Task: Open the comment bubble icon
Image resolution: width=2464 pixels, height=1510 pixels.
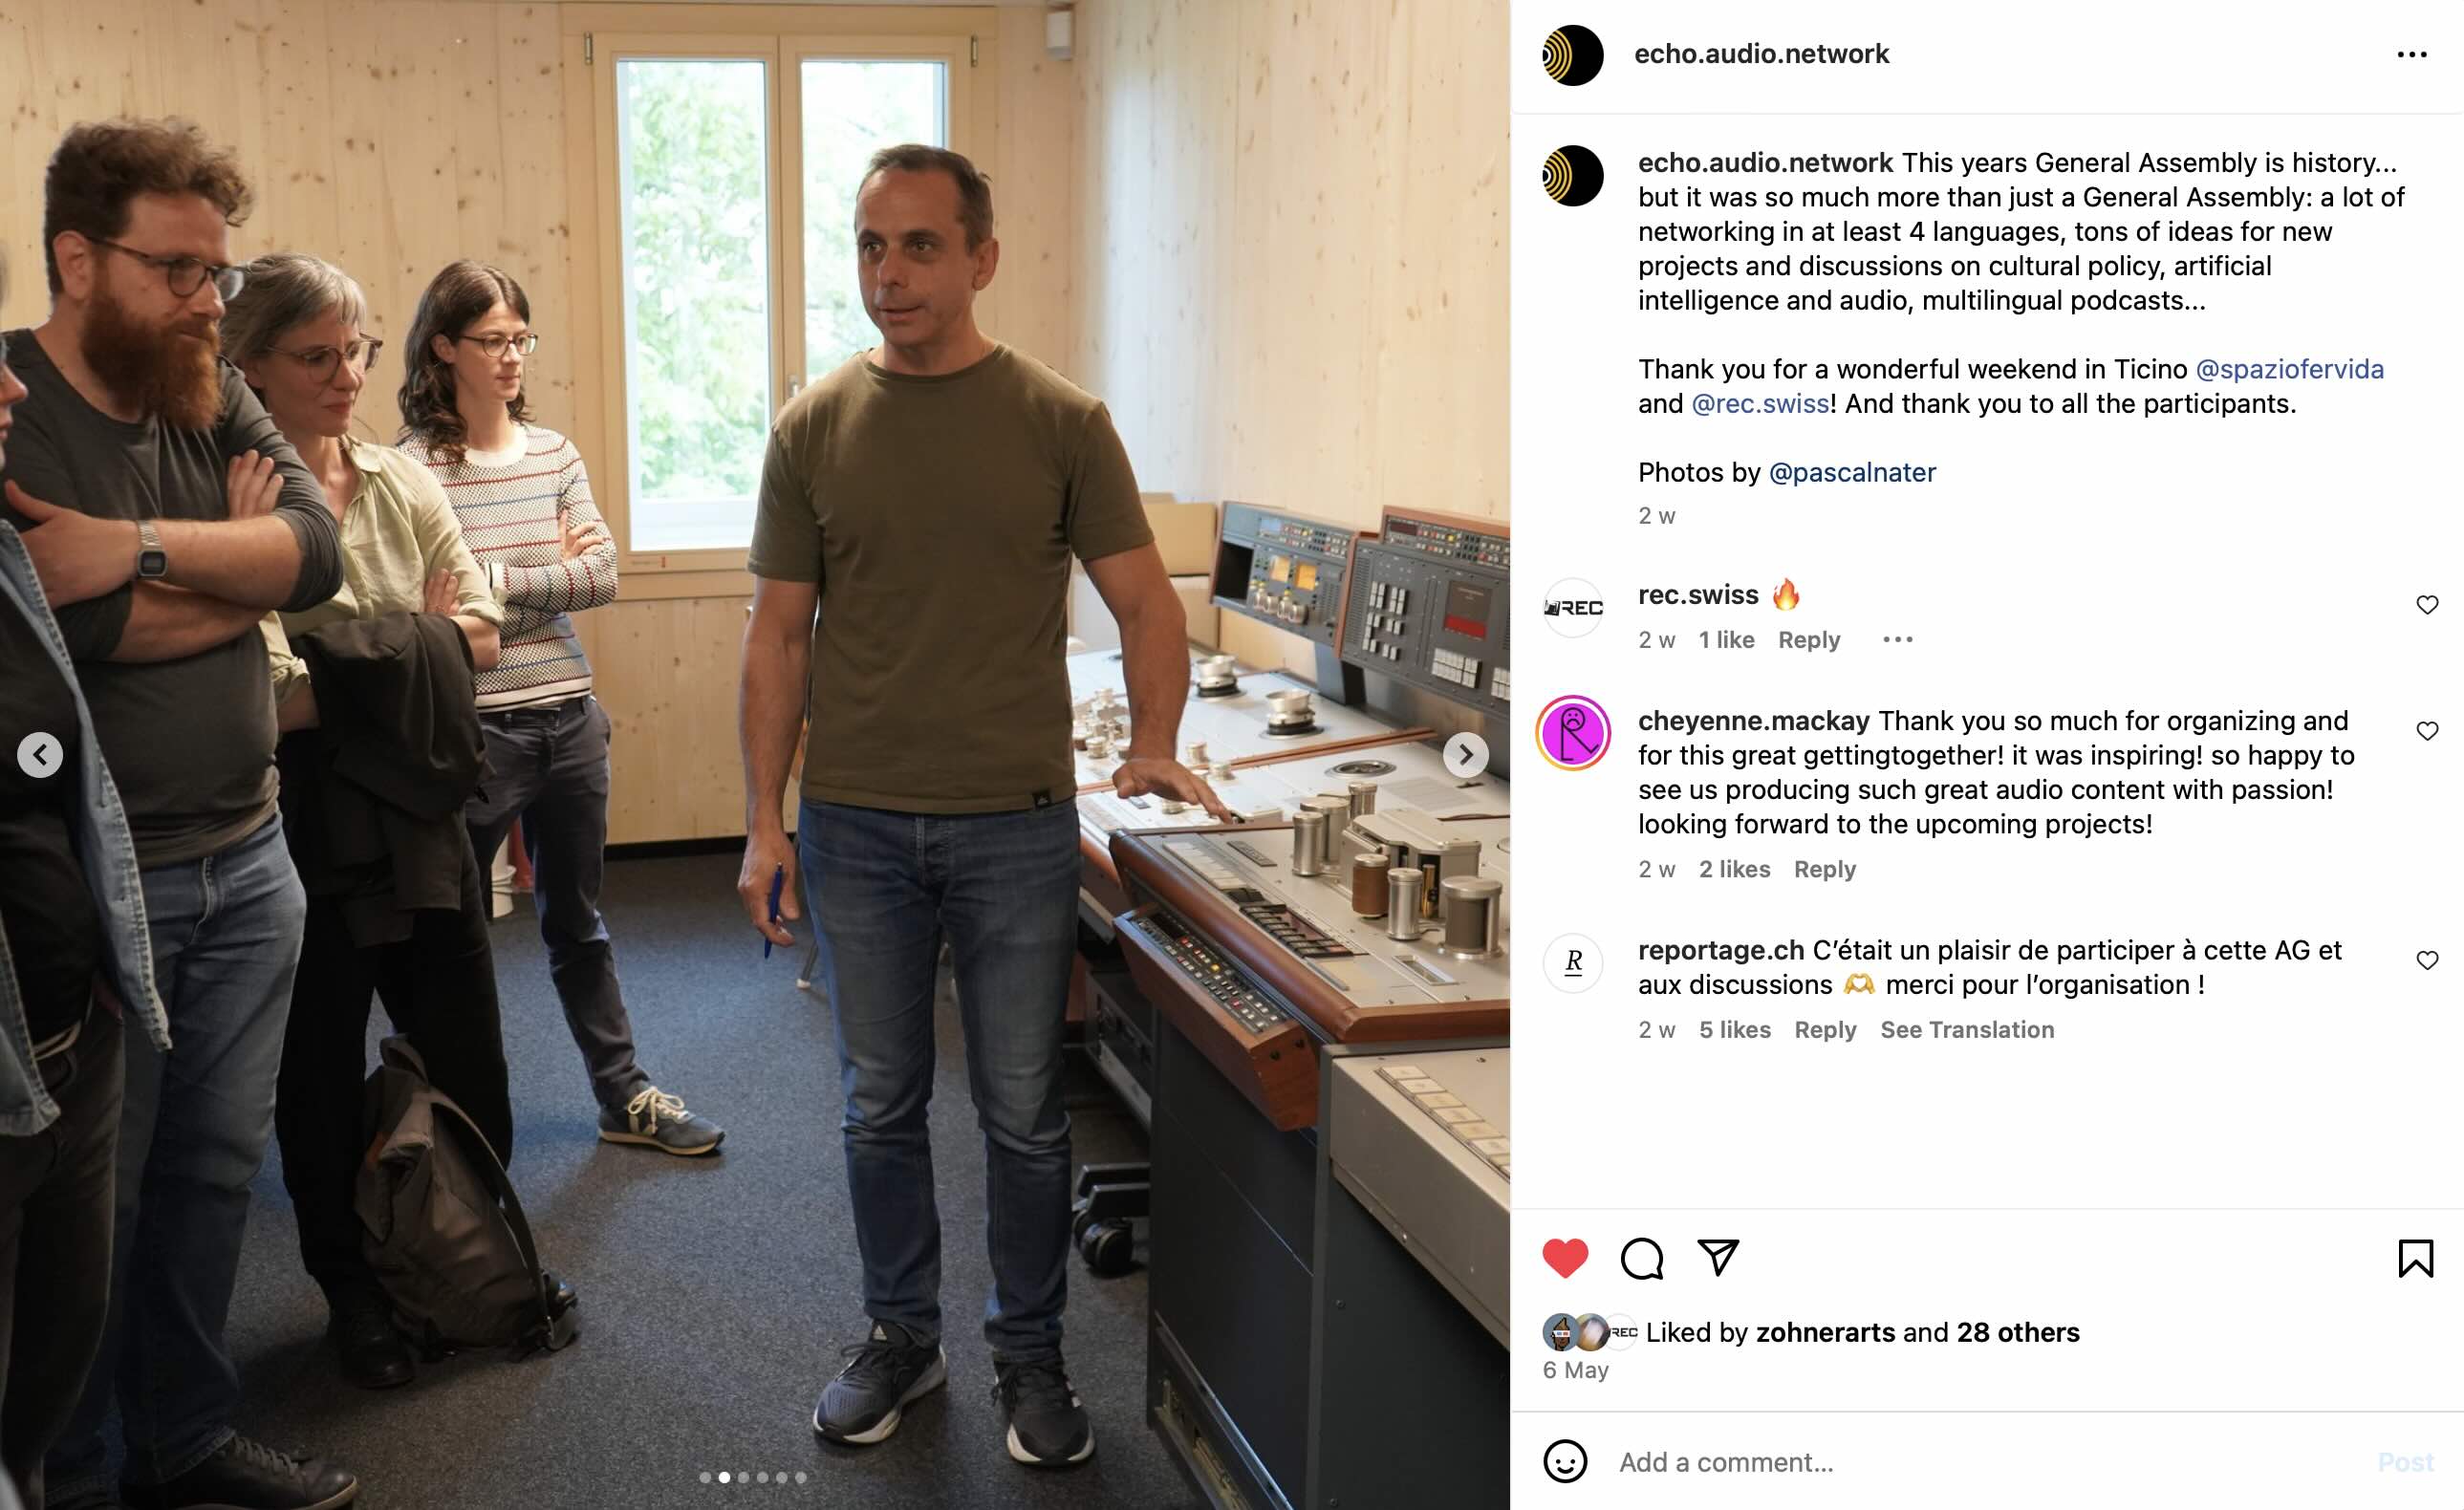Action: 1642,1258
